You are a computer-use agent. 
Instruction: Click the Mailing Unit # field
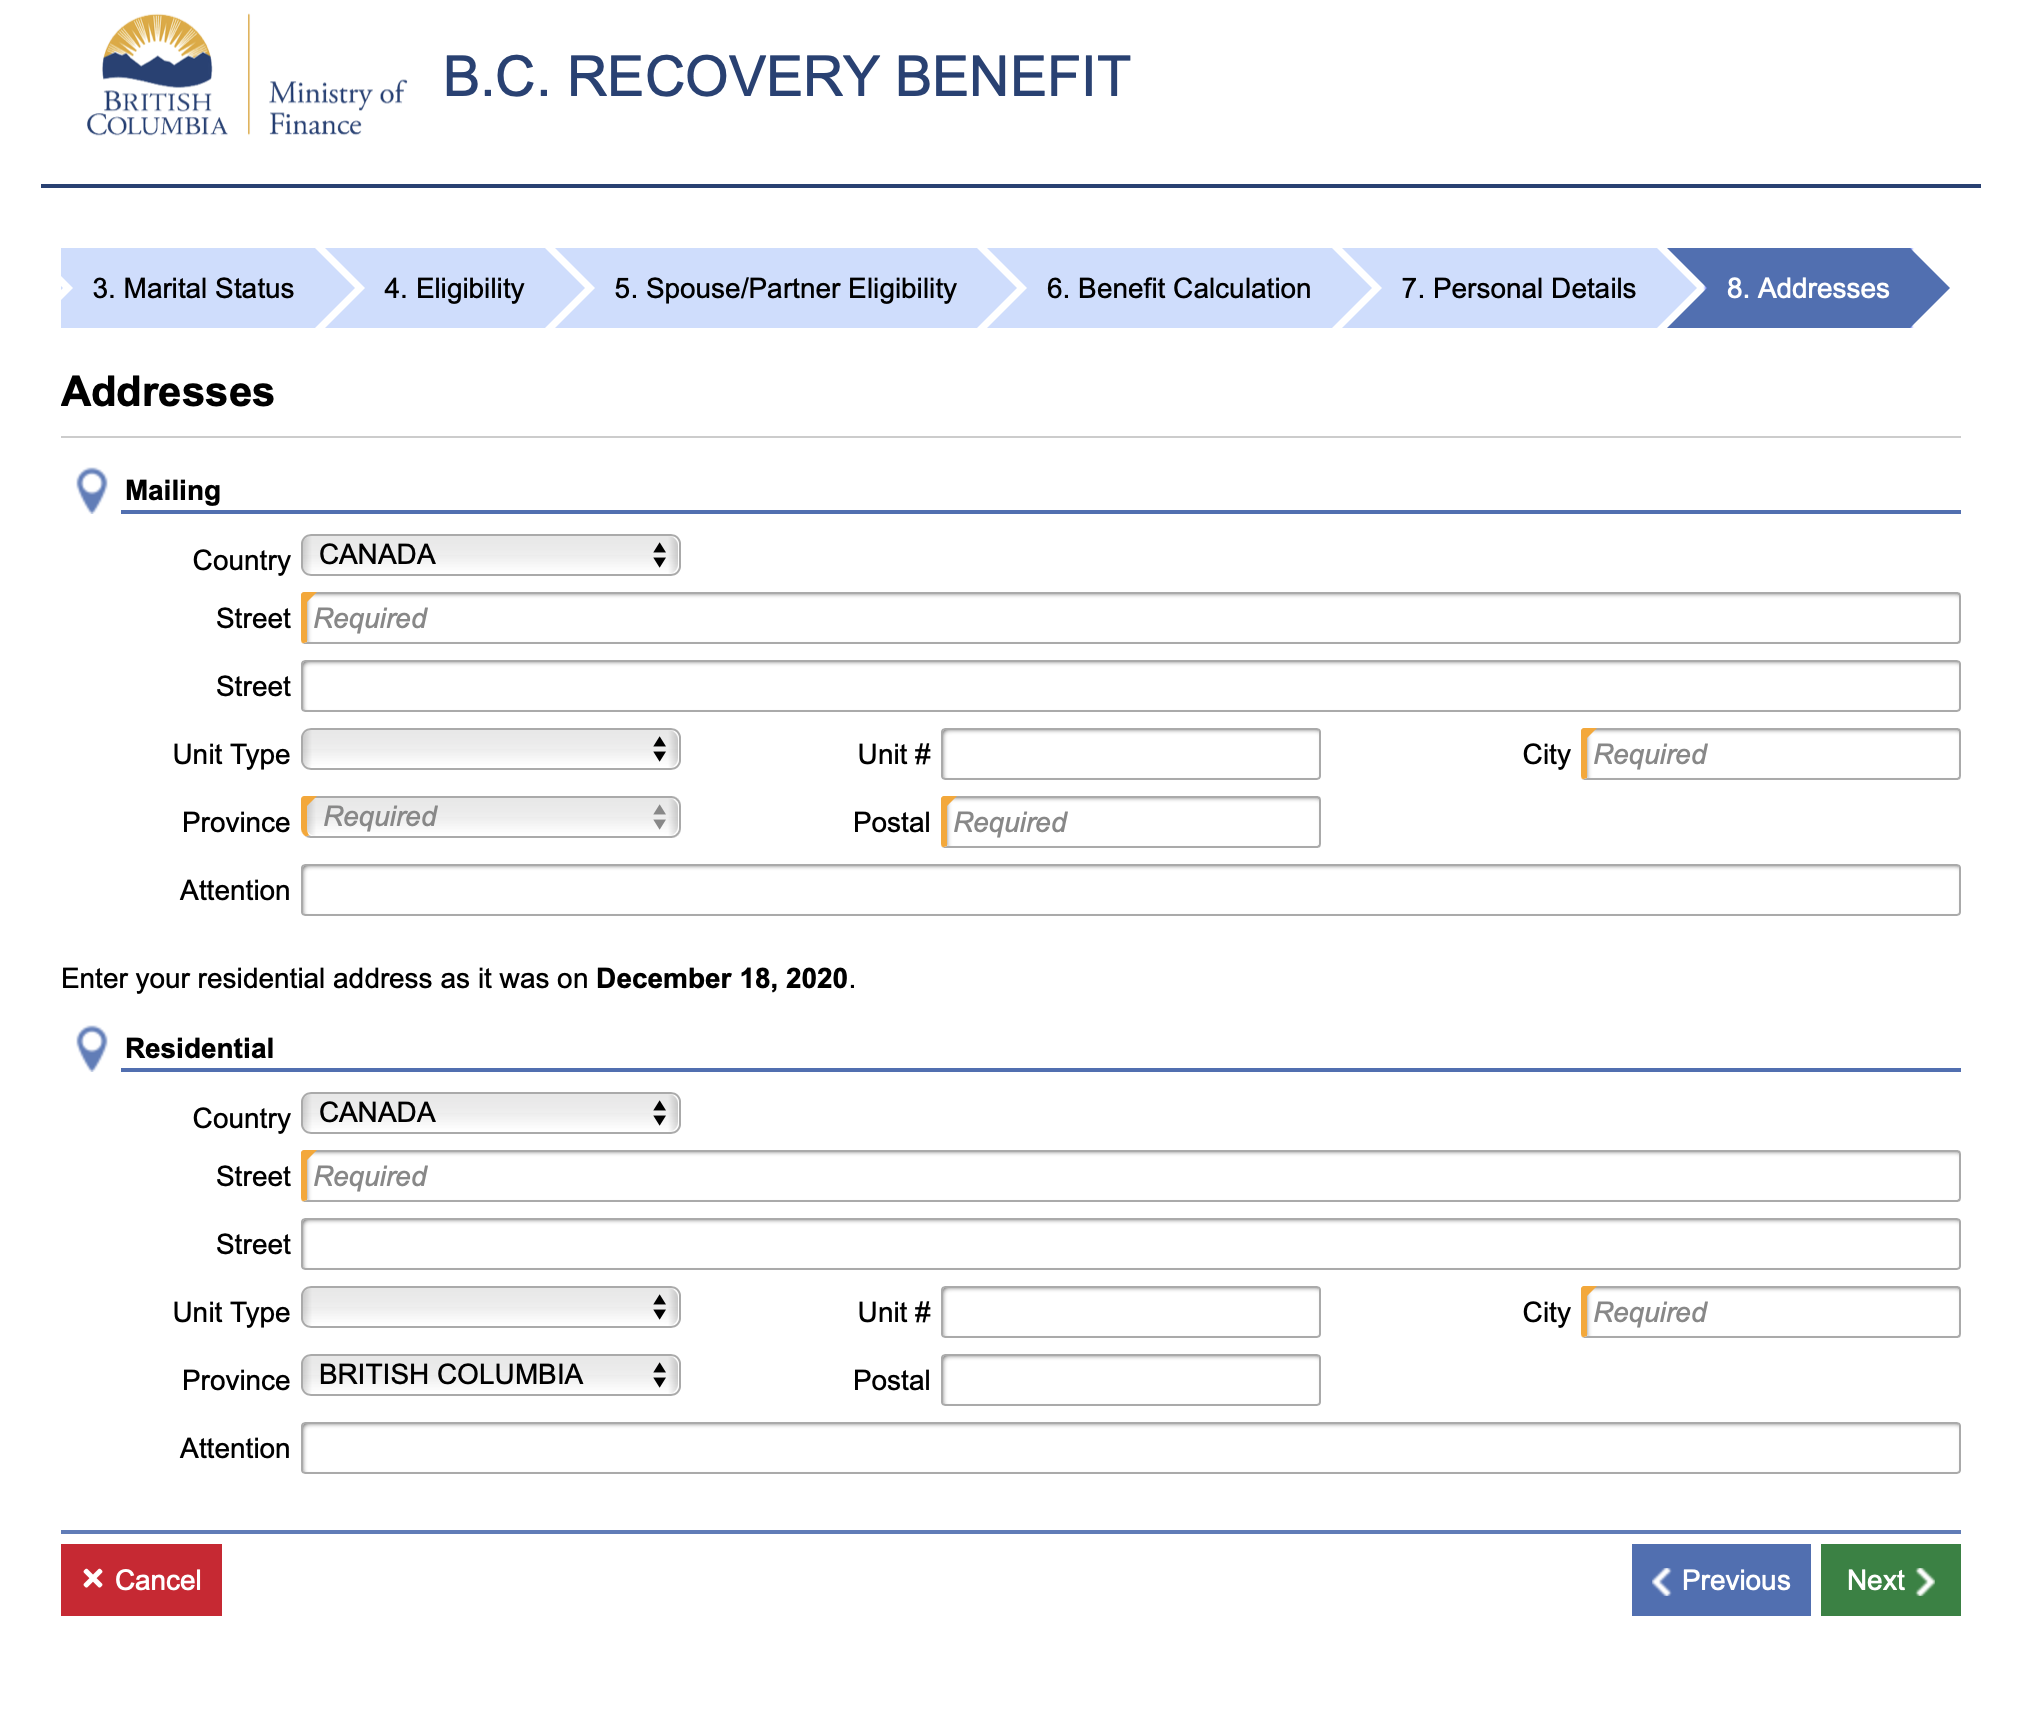click(1131, 754)
